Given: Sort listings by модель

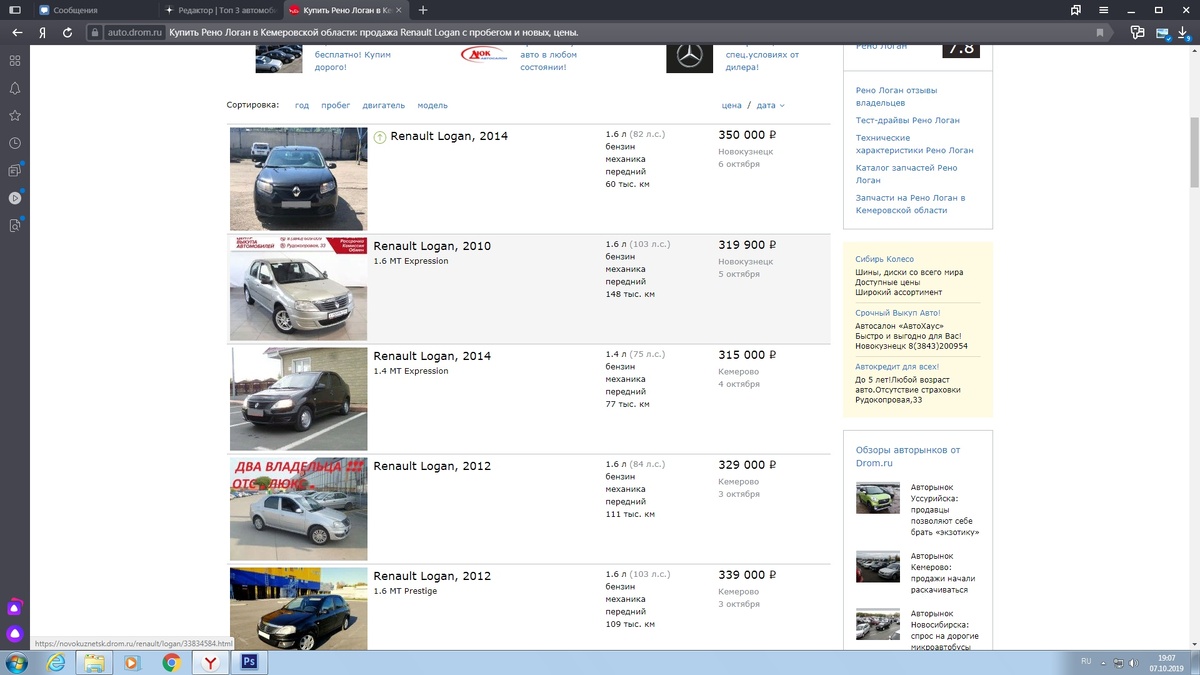Looking at the screenshot, I should click(433, 105).
